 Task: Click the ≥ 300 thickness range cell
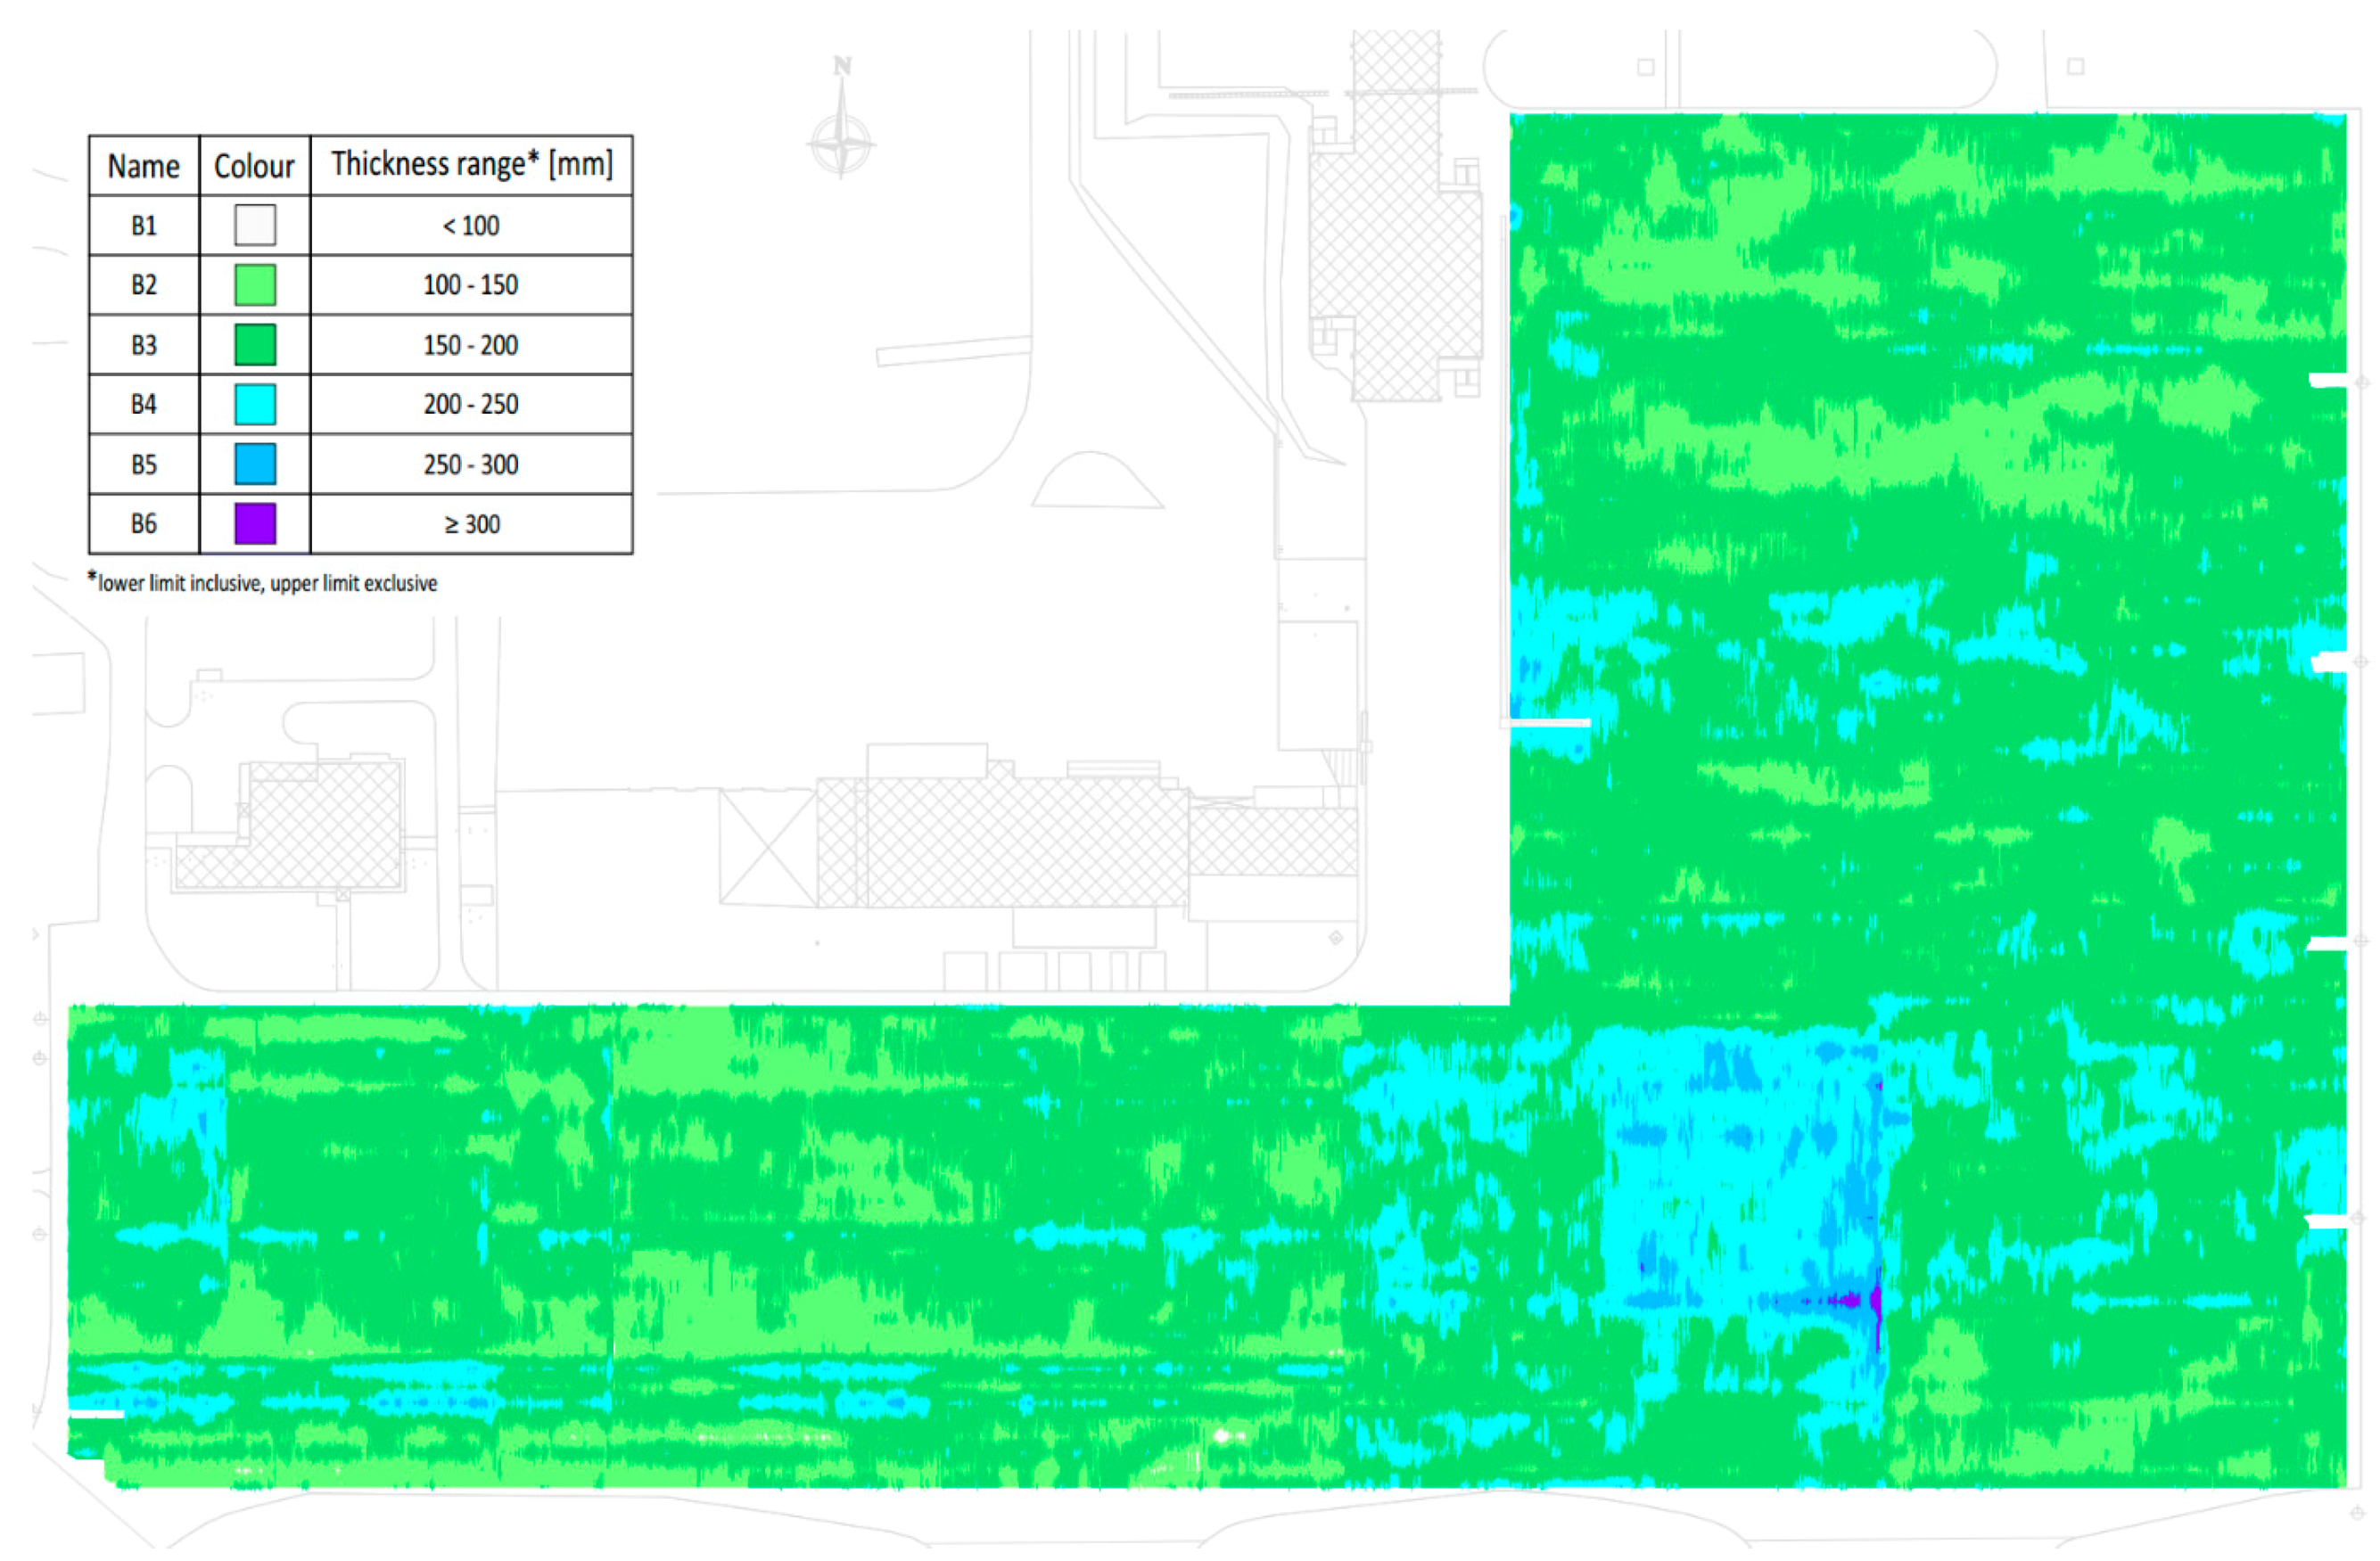(x=470, y=523)
